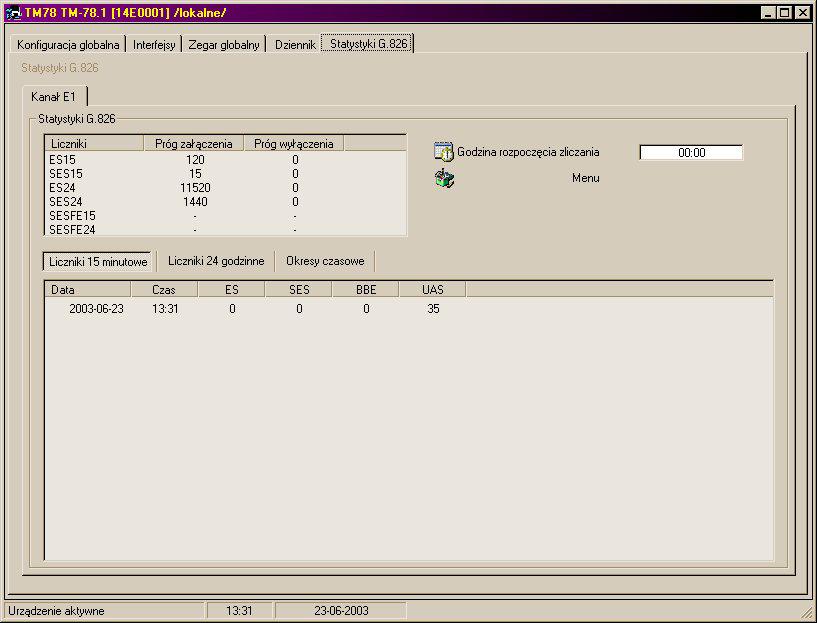Close the TM78 window

tap(803, 13)
